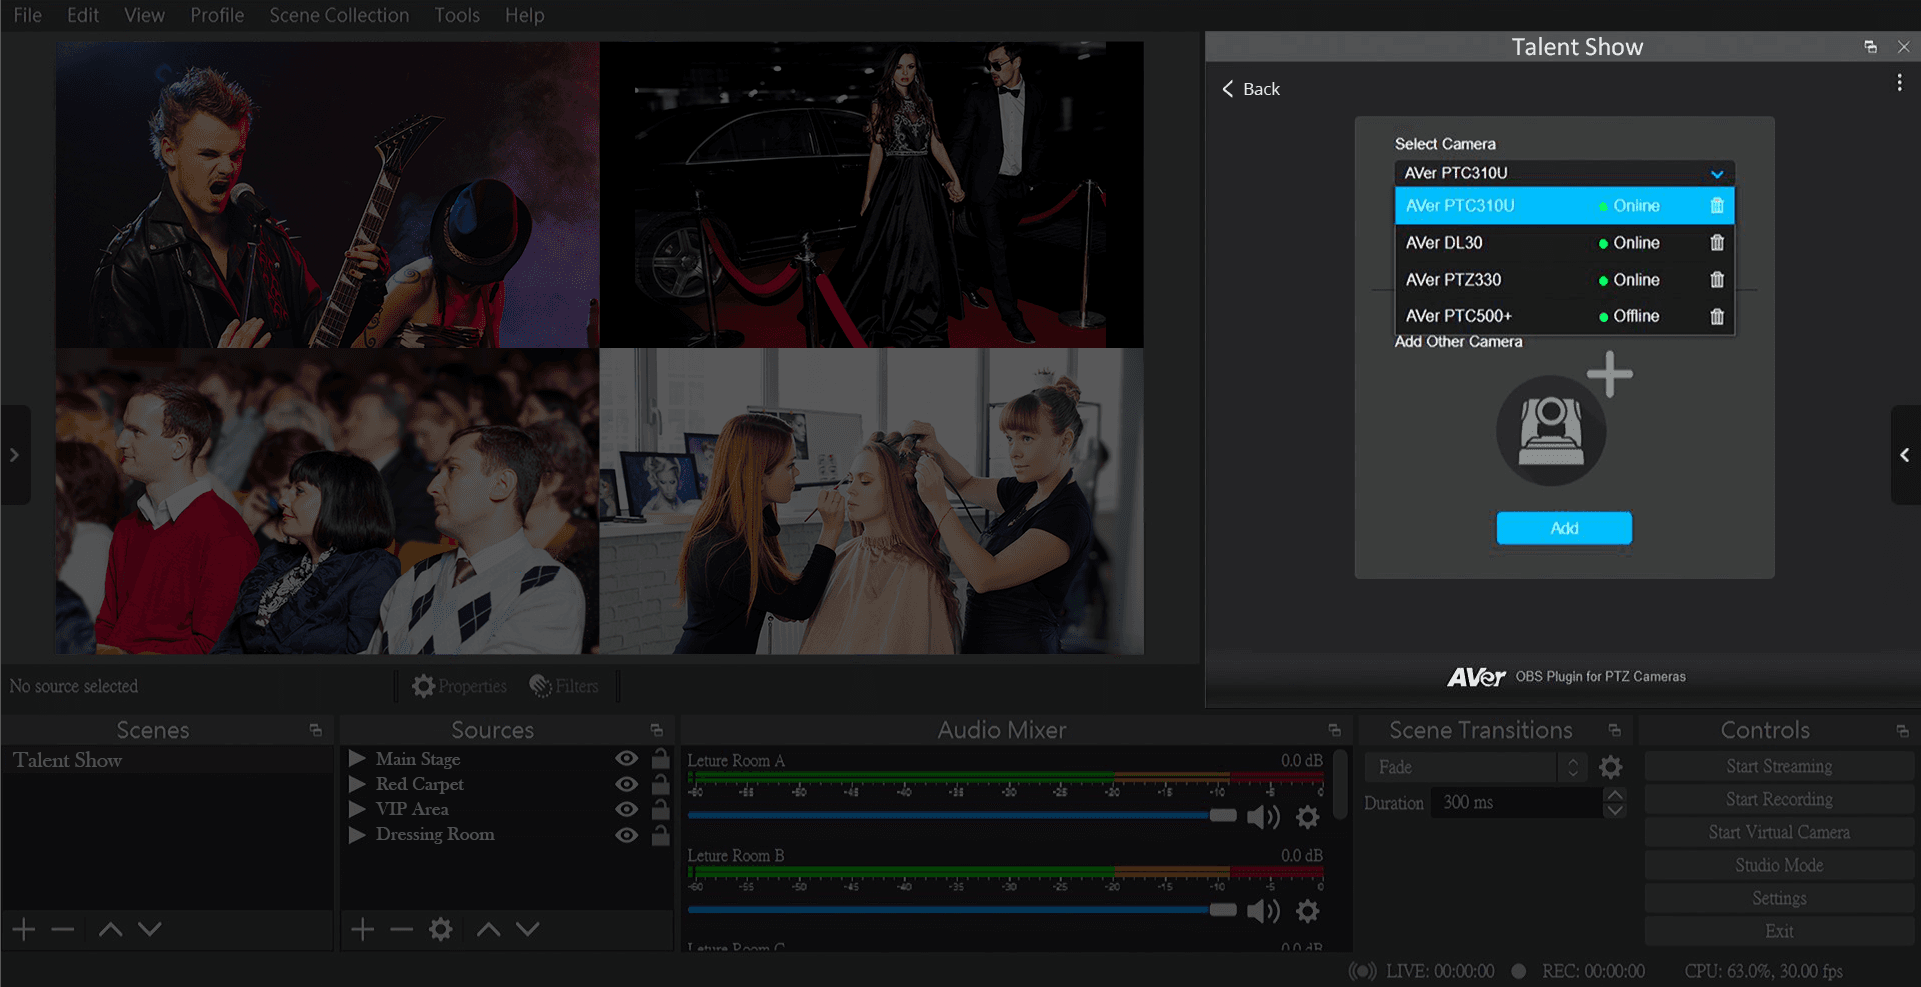Toggle lock on Main Stage source

coord(661,758)
